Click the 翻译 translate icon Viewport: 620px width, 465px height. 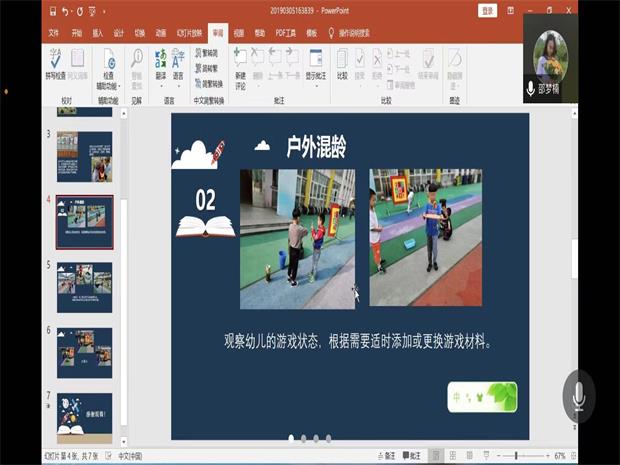coord(160,64)
